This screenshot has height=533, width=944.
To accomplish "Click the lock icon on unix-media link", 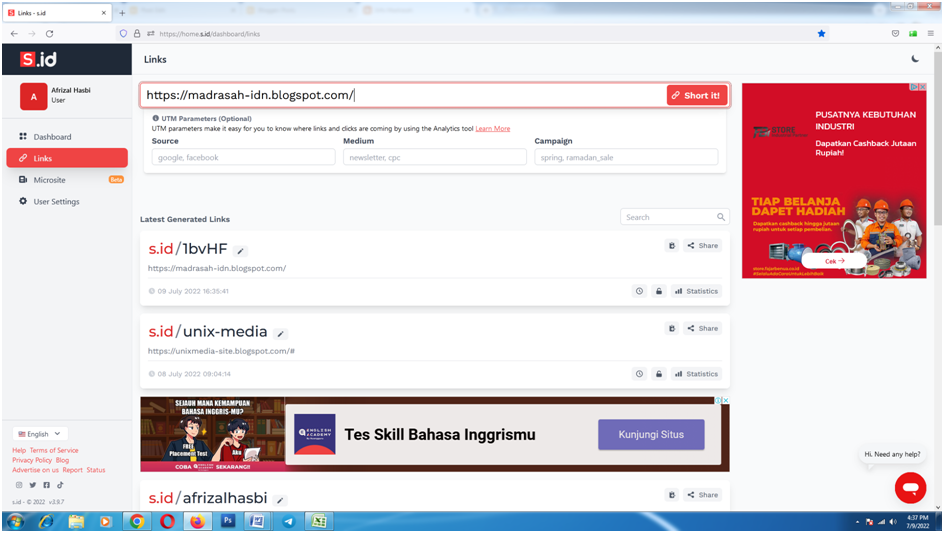I will 659,374.
